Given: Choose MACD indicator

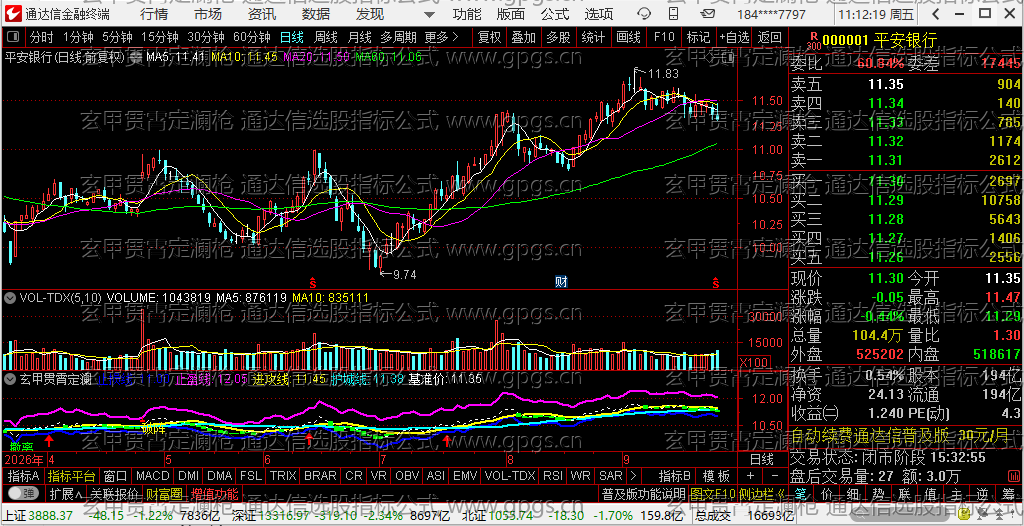Looking at the screenshot, I should [152, 475].
